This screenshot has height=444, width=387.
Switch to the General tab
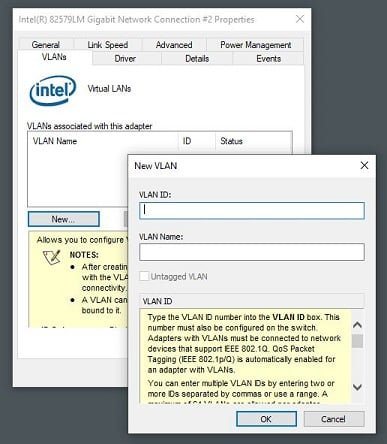pos(46,45)
